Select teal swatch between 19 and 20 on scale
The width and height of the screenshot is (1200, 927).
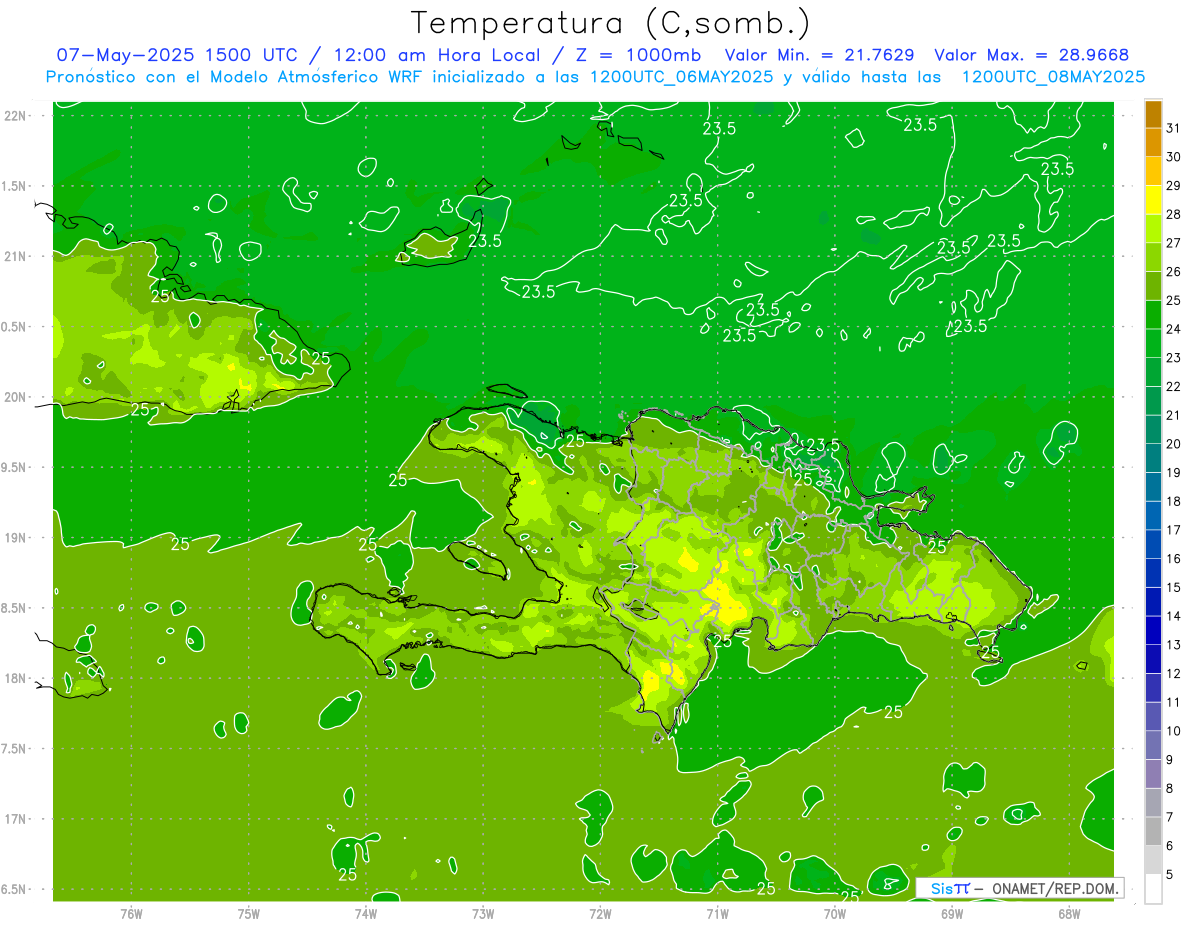pos(1153,458)
